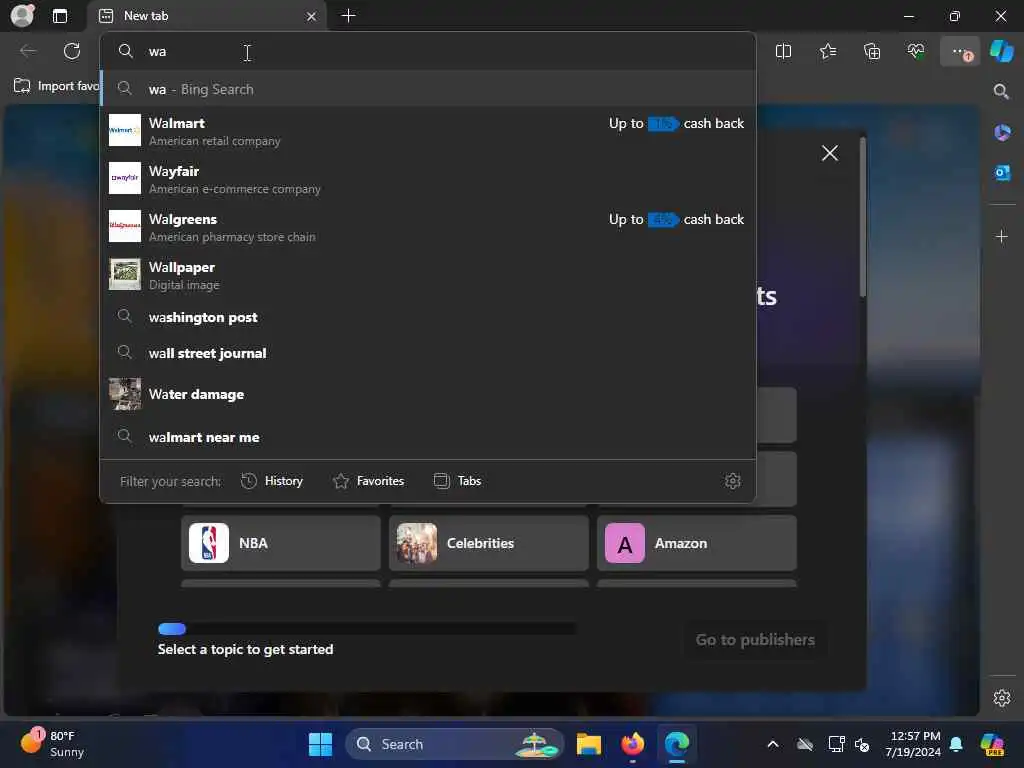Show hidden system tray icons
Viewport: 1024px width, 768px height.
coord(773,744)
